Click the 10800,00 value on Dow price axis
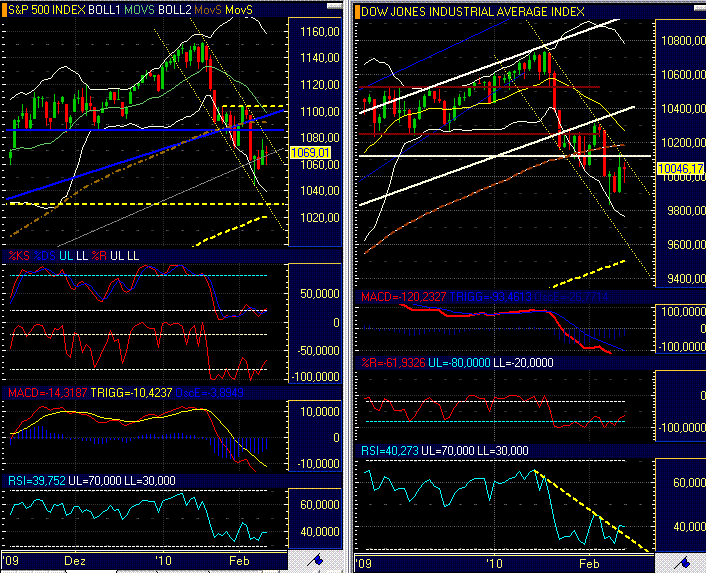Screen dimensions: 706x573 coord(683,41)
